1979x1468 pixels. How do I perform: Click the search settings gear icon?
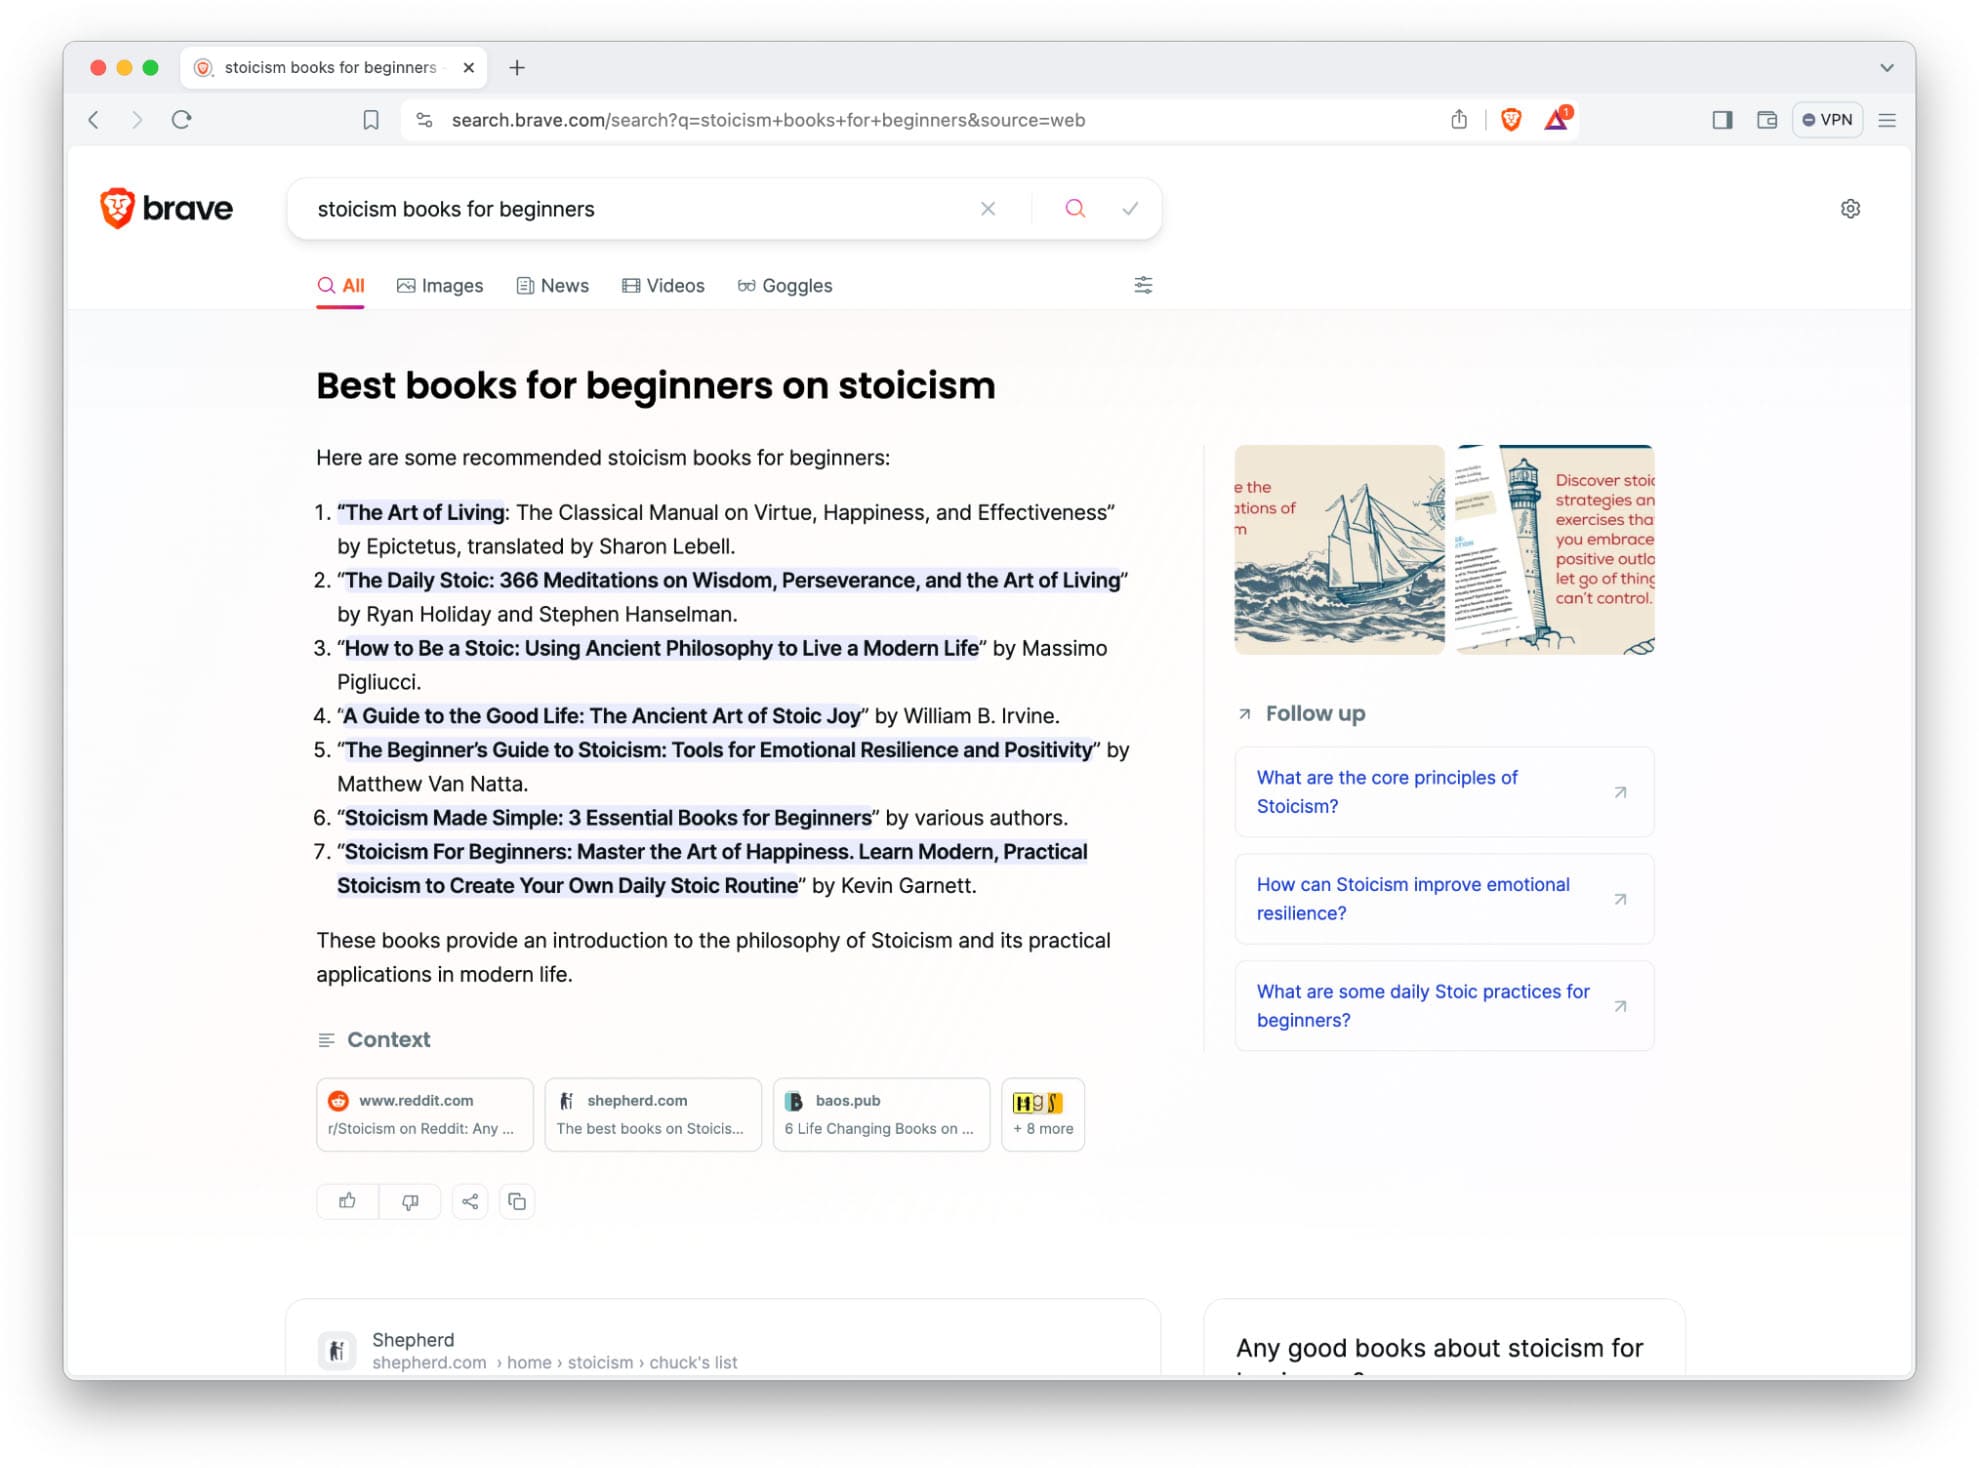(1850, 207)
